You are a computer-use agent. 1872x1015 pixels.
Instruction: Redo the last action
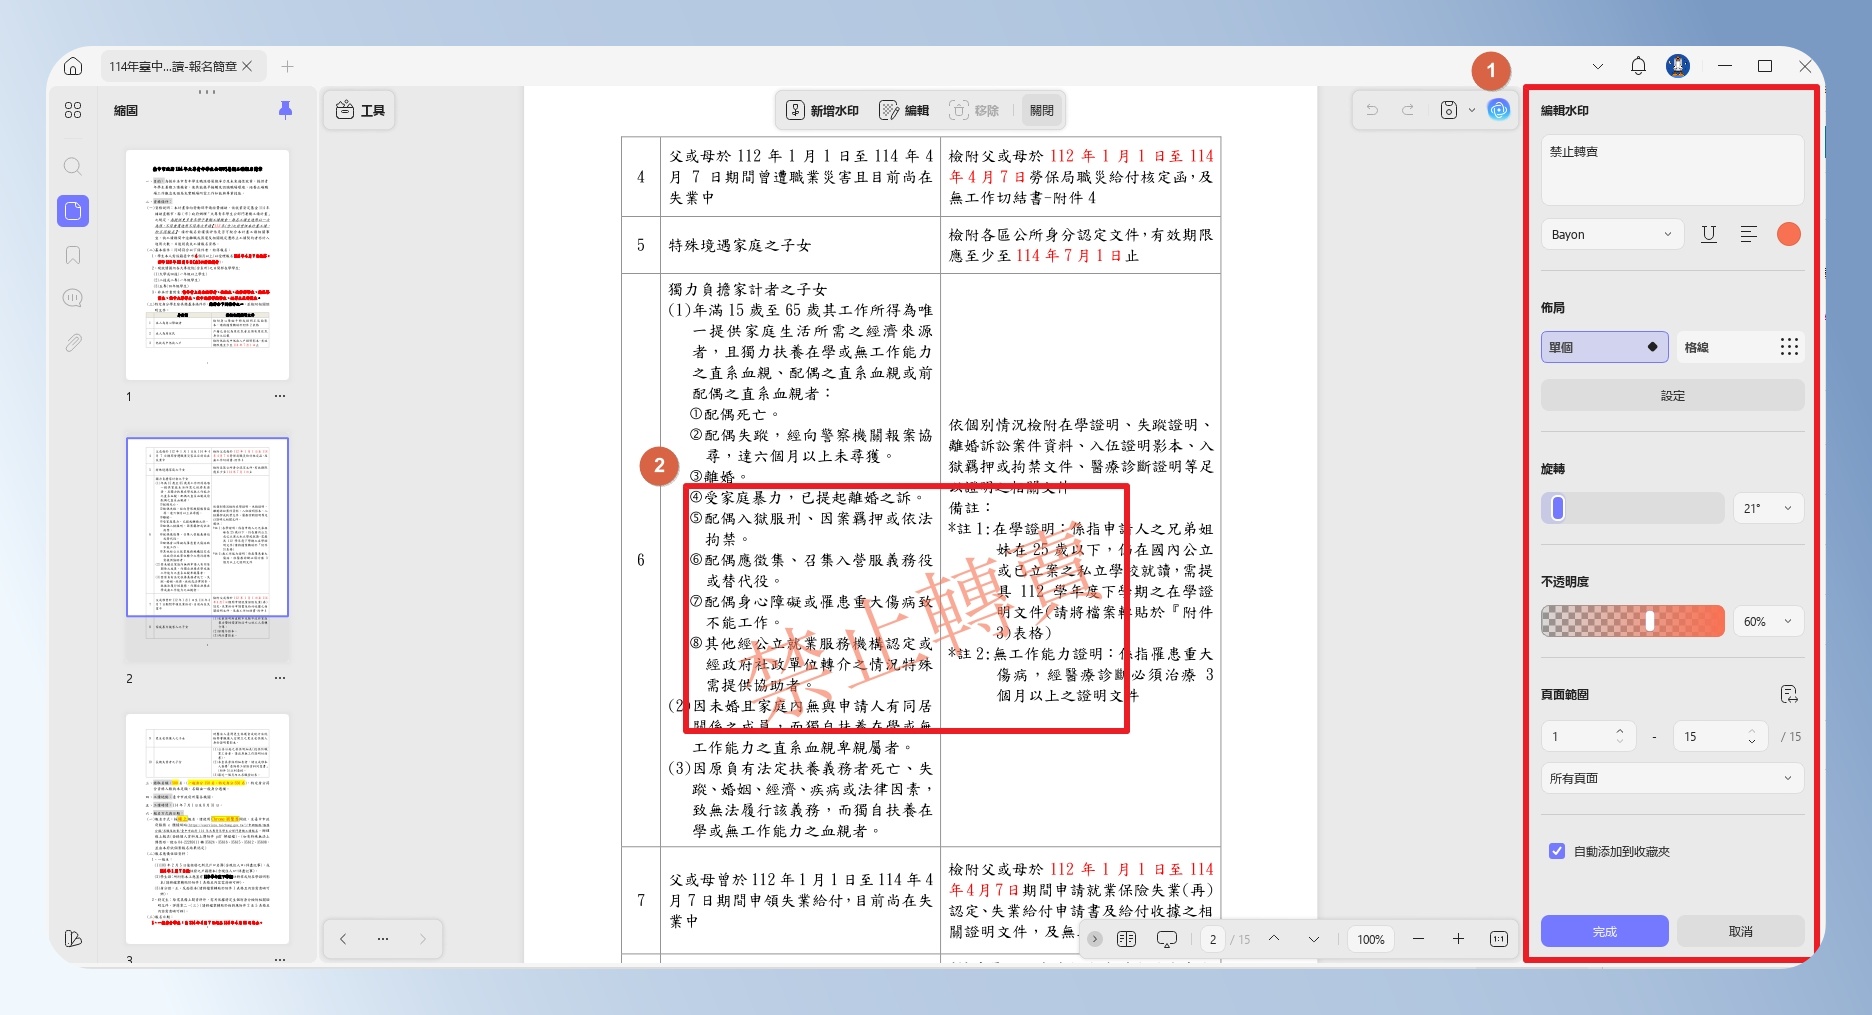click(1408, 110)
